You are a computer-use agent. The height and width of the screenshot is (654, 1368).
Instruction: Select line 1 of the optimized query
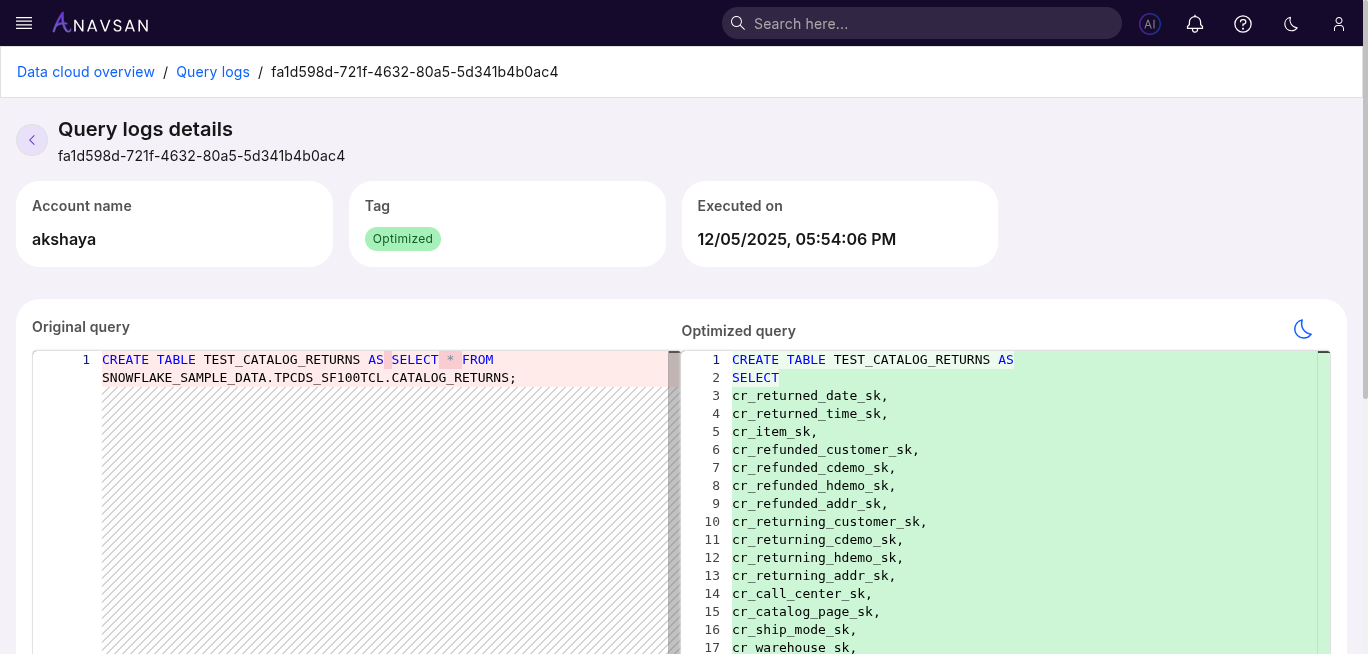pos(870,359)
